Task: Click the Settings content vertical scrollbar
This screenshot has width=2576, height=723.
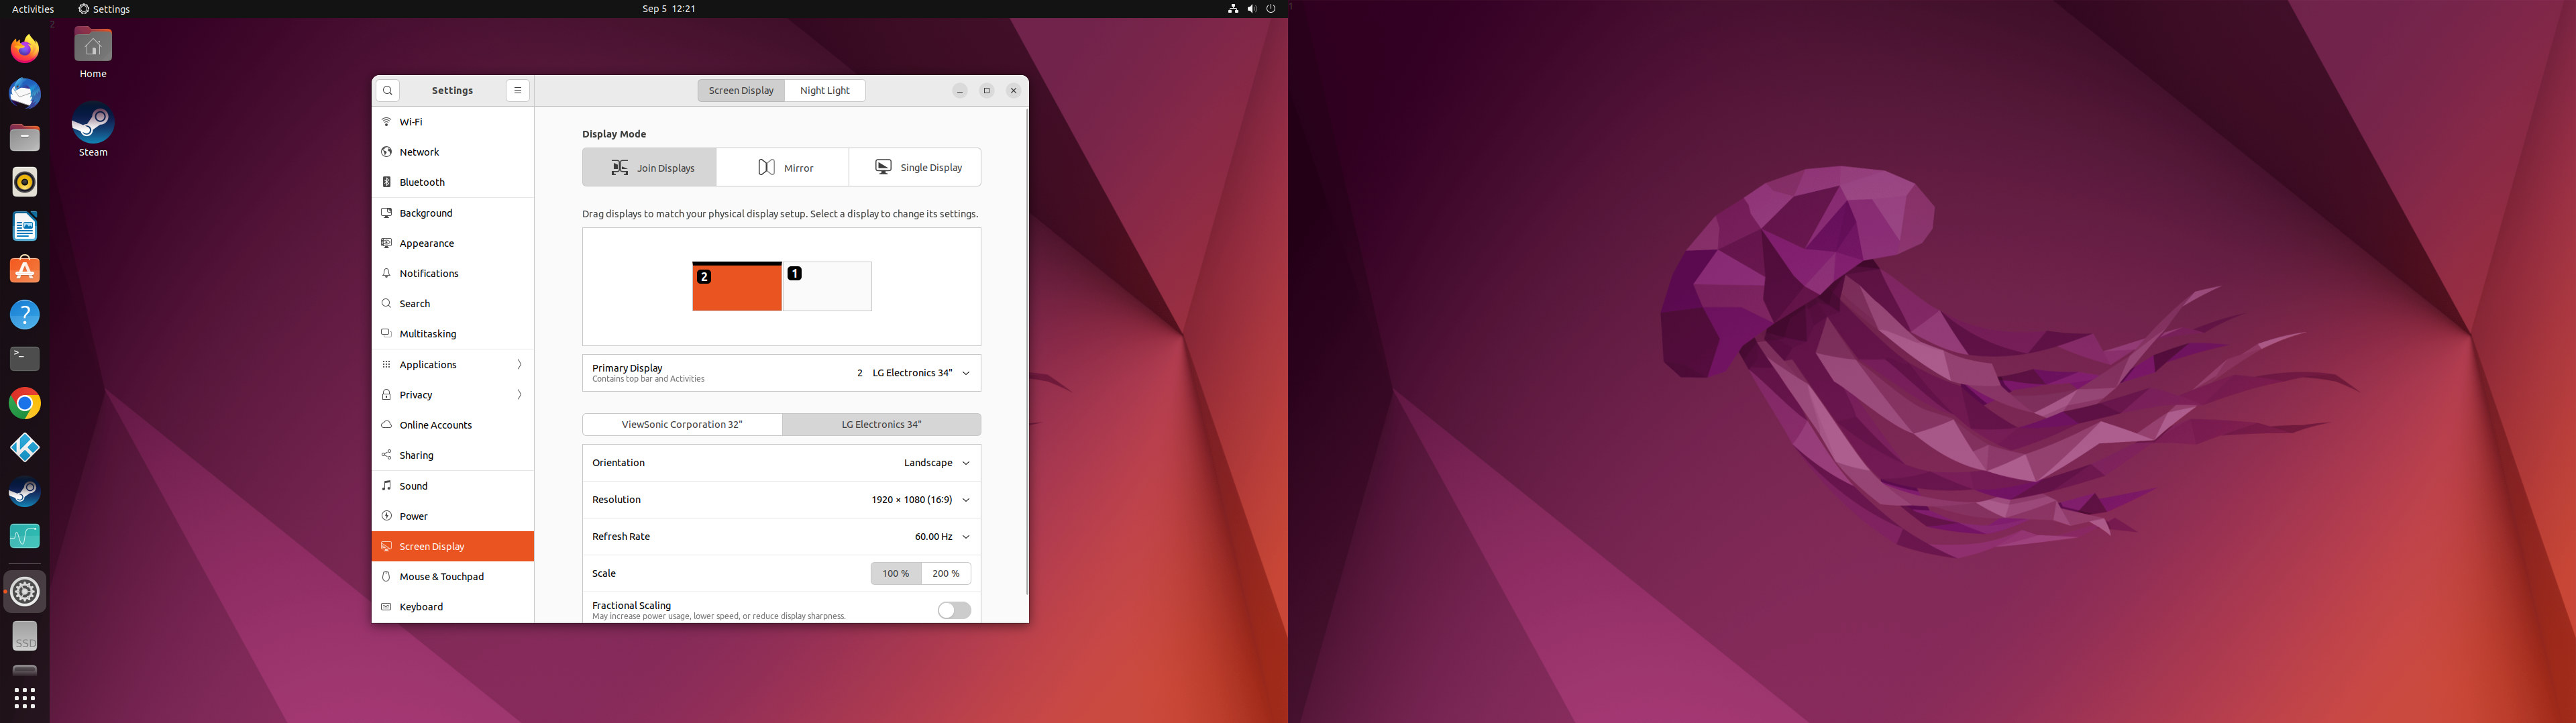Action: (x=1026, y=352)
